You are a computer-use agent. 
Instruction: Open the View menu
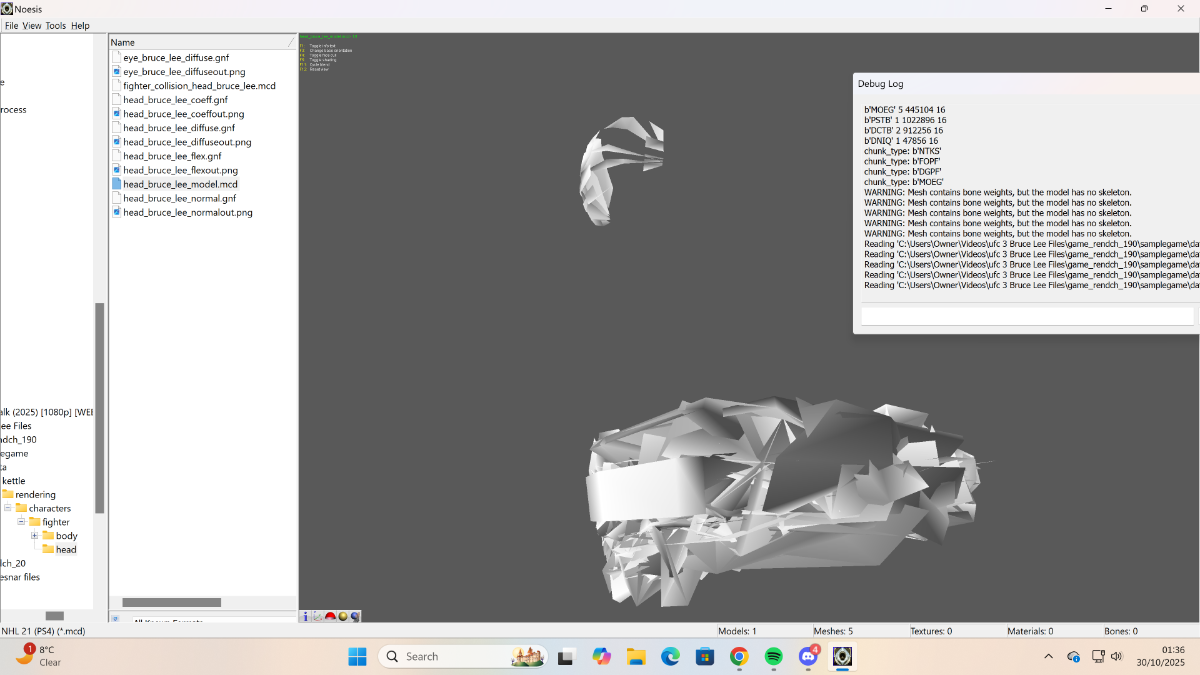[x=32, y=26]
